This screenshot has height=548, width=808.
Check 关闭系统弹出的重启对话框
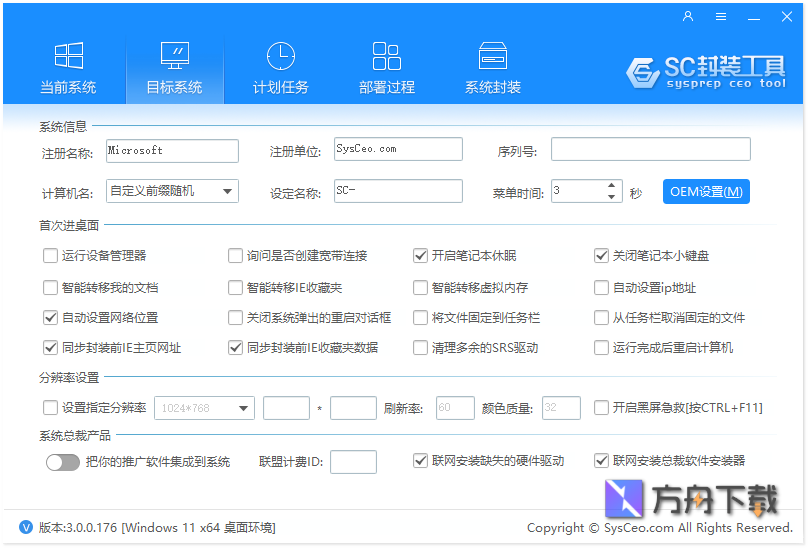pos(235,318)
